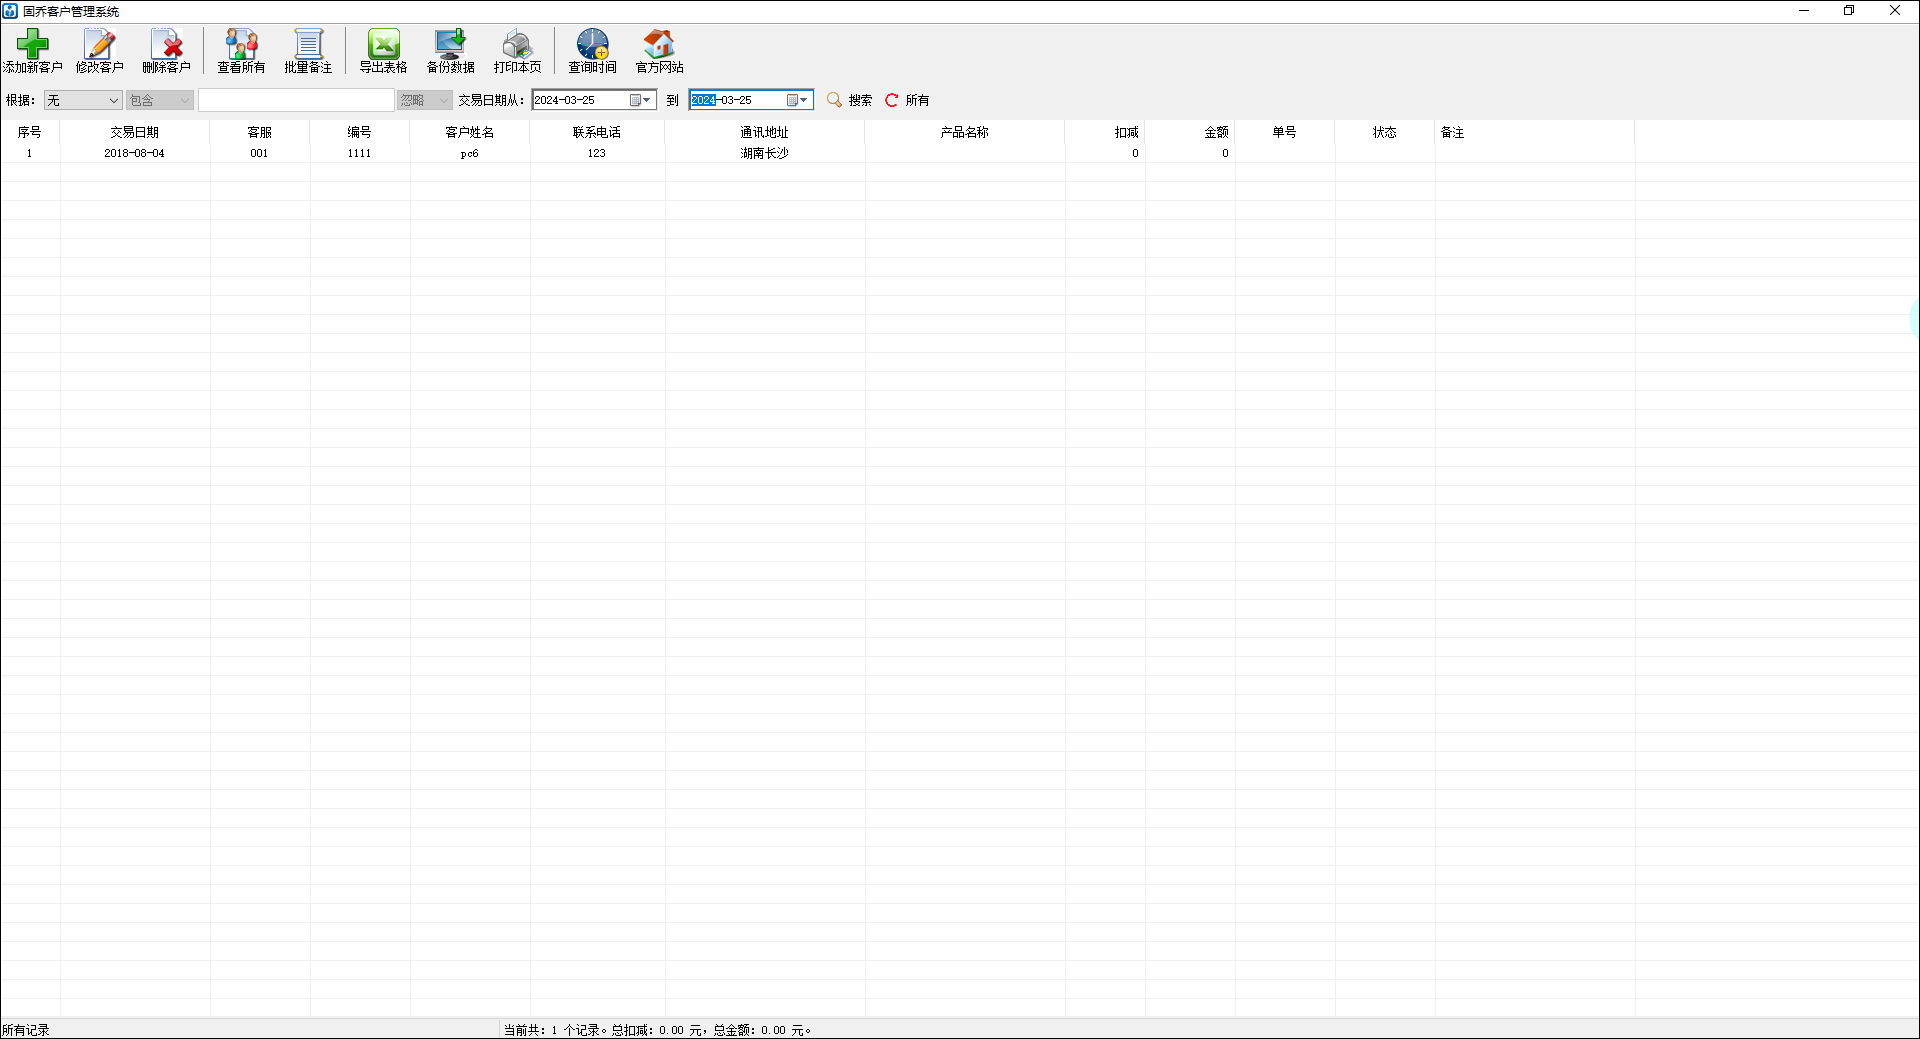Click the 当前共 record summary in status bar
Viewport: 1920px width, 1039px height.
click(657, 1030)
